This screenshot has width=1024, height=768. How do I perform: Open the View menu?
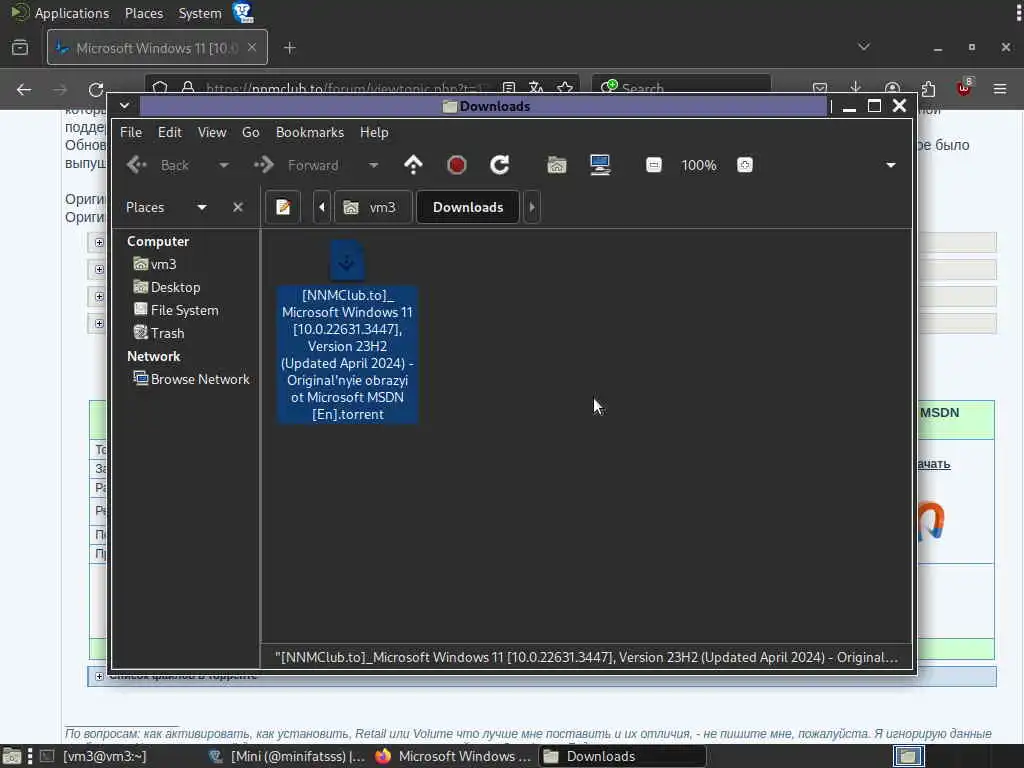point(212,132)
